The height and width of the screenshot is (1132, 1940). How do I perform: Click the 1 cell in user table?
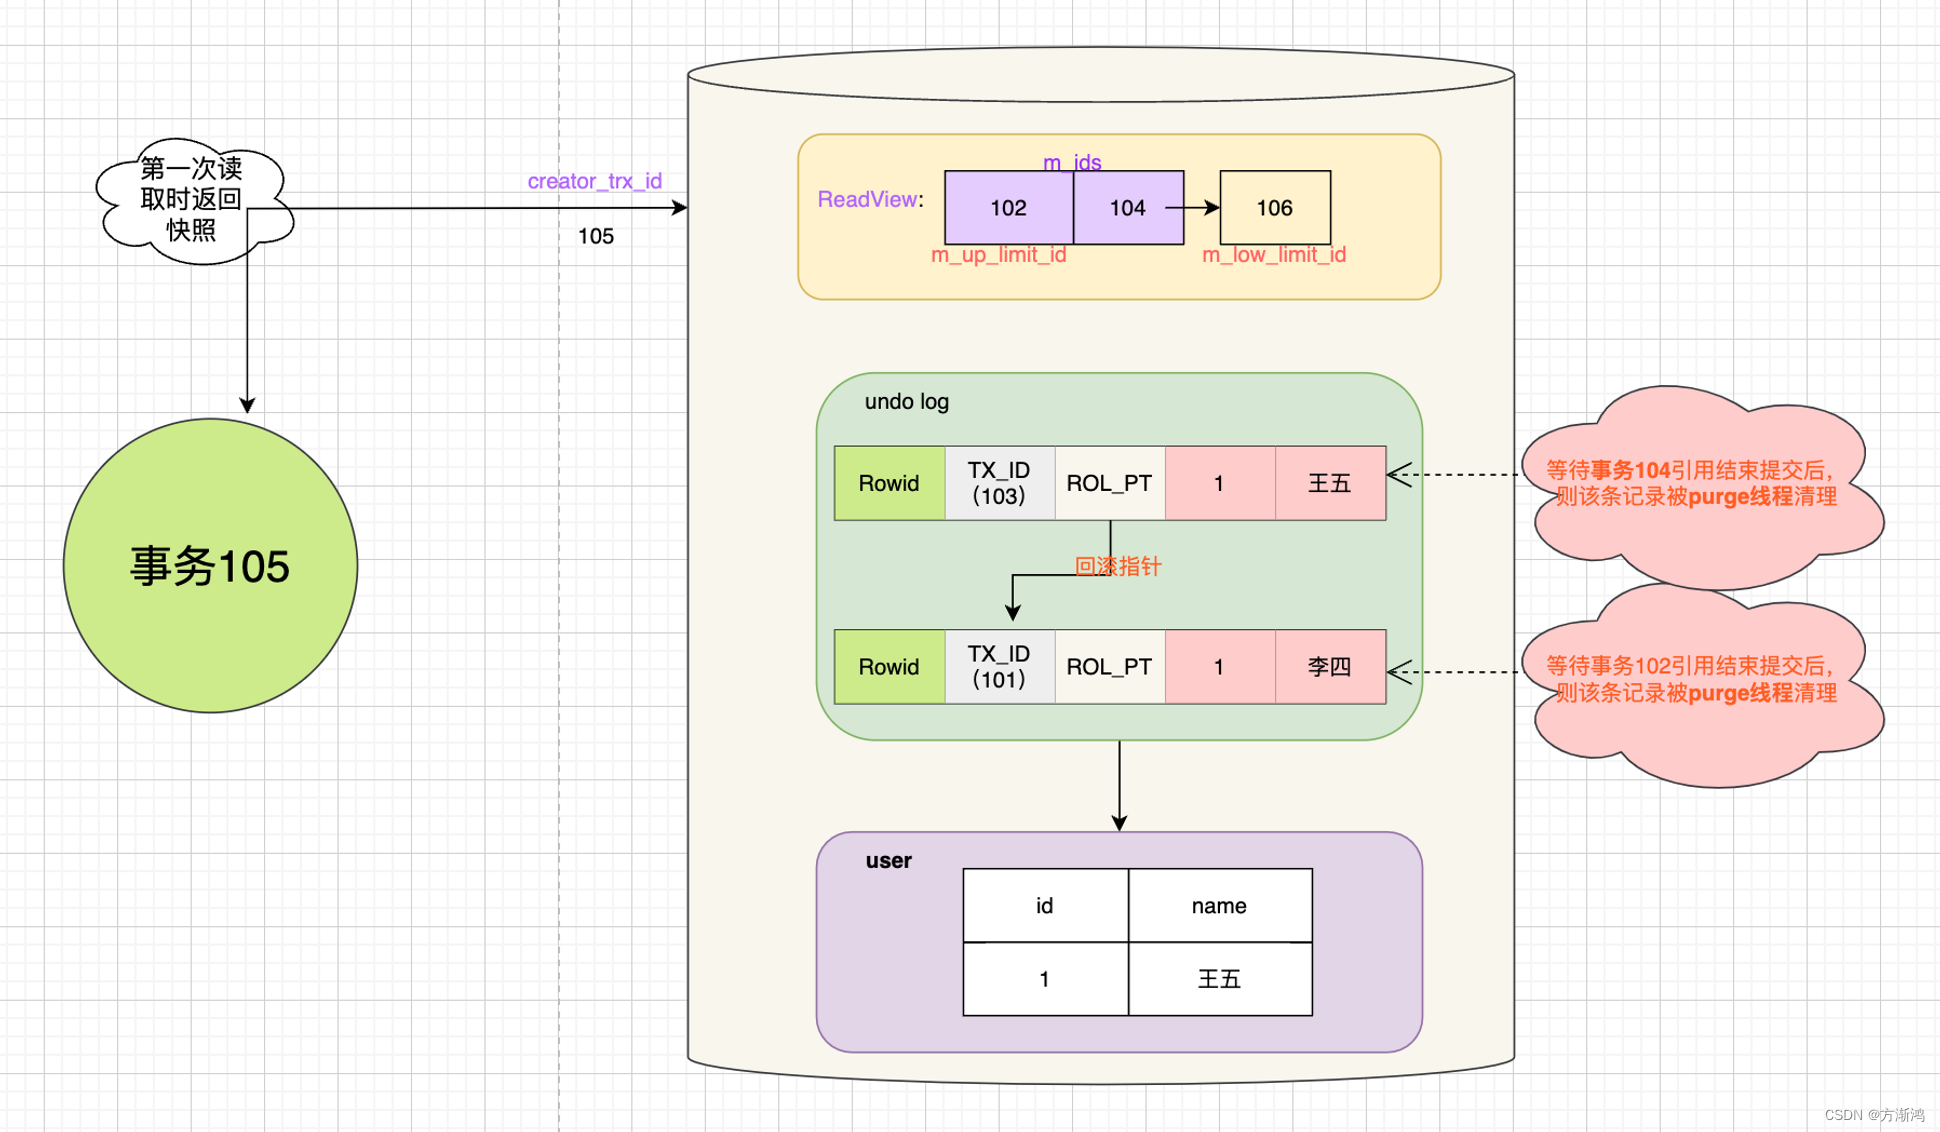(1045, 979)
